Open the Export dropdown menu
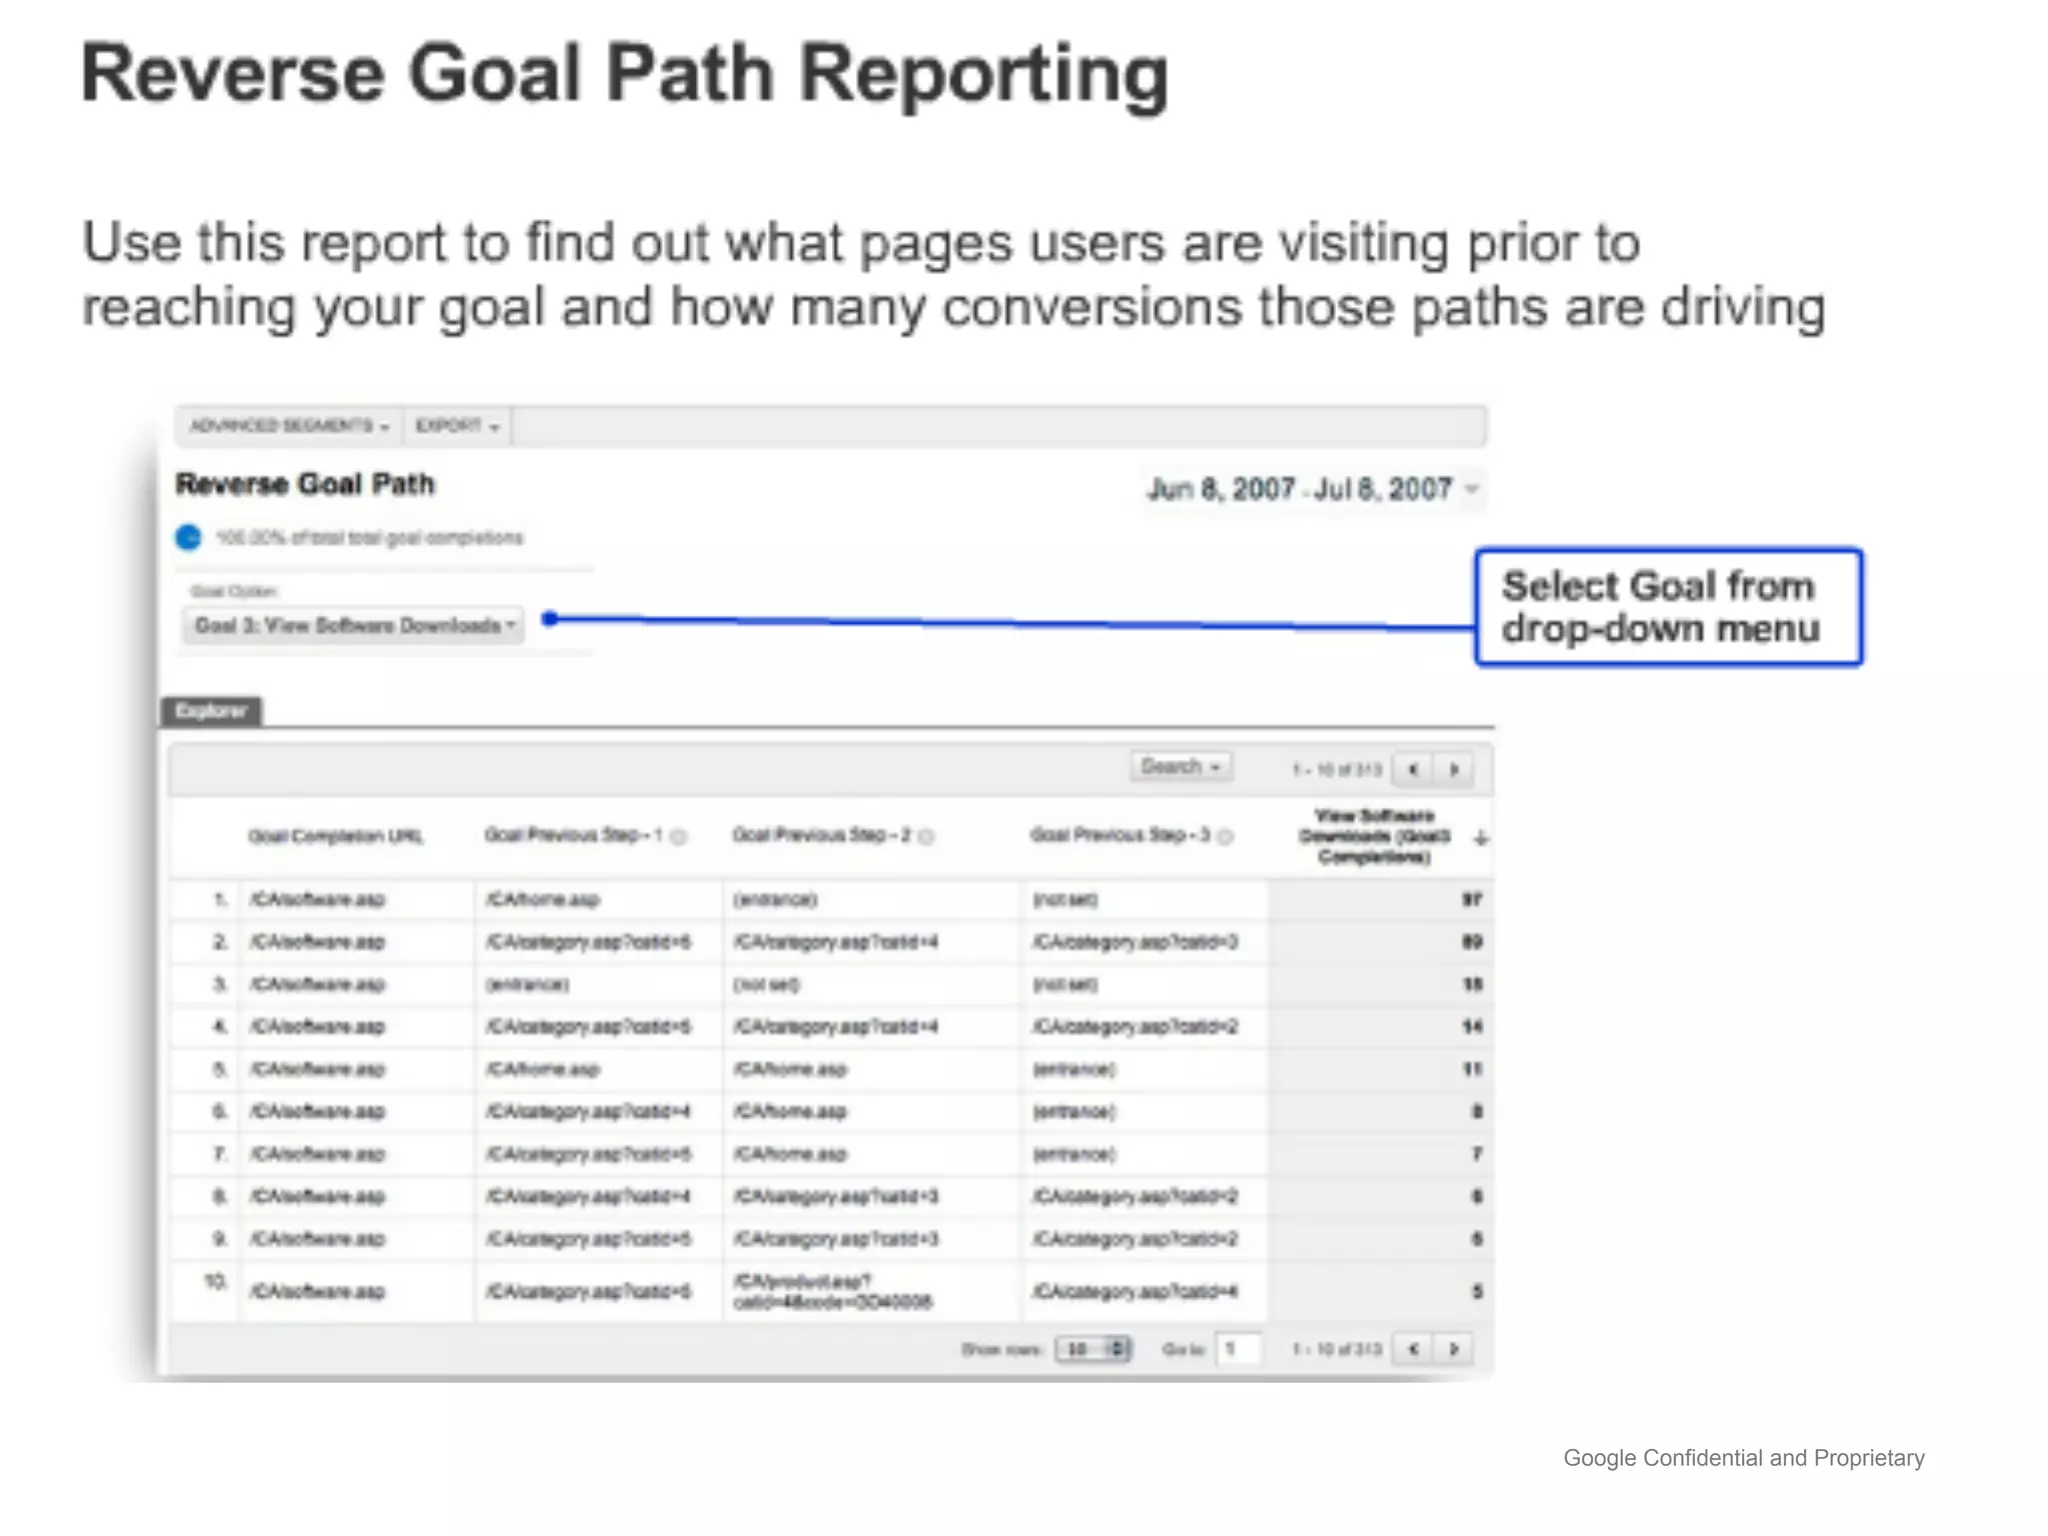 (457, 426)
